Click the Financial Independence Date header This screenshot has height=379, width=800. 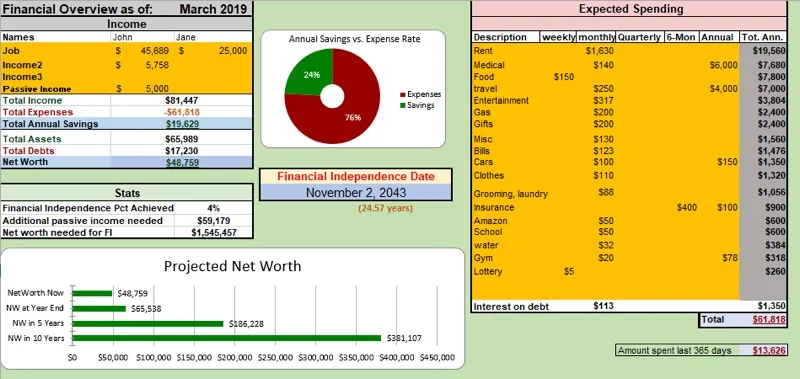click(356, 176)
